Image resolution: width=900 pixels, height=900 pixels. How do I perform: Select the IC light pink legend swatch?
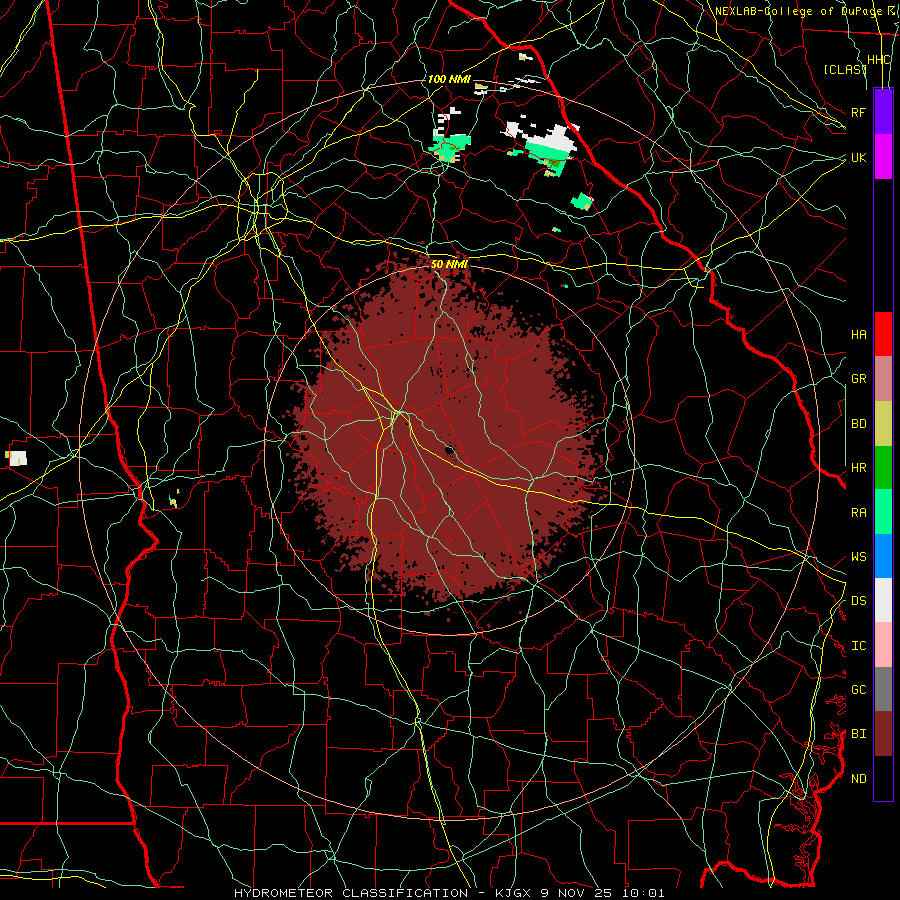883,645
